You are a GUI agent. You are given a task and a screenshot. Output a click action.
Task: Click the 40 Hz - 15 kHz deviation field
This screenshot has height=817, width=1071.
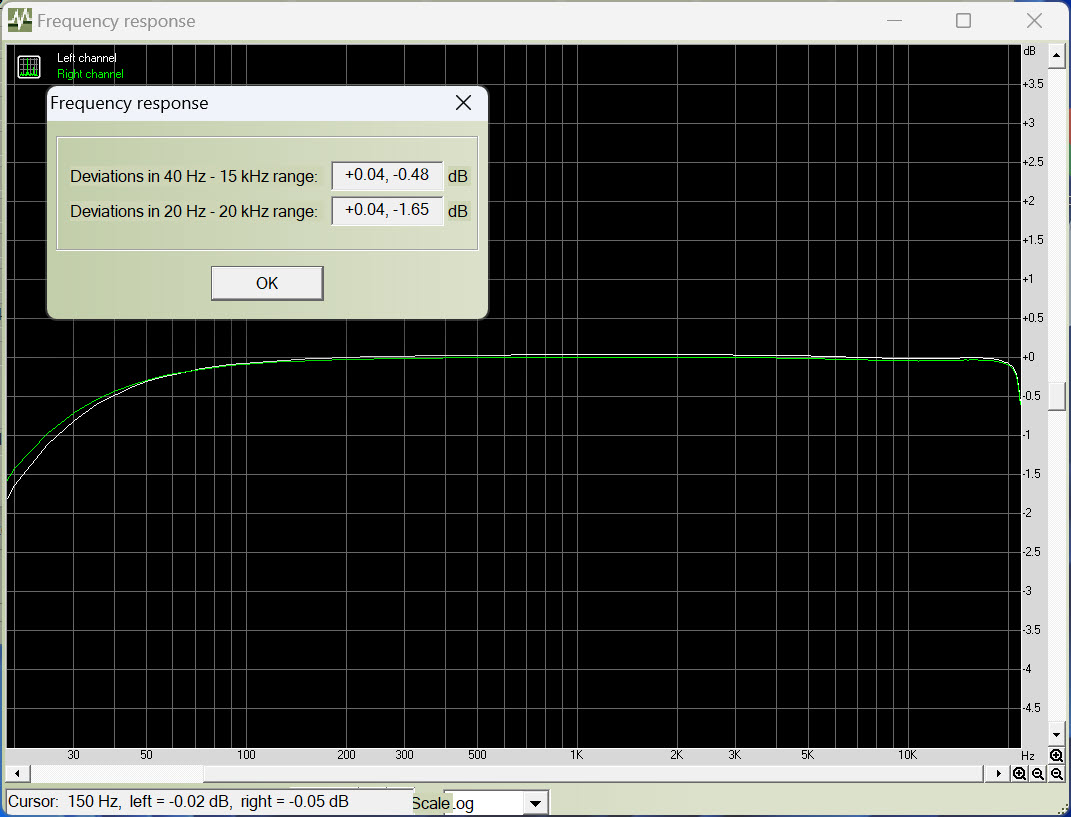coord(387,175)
